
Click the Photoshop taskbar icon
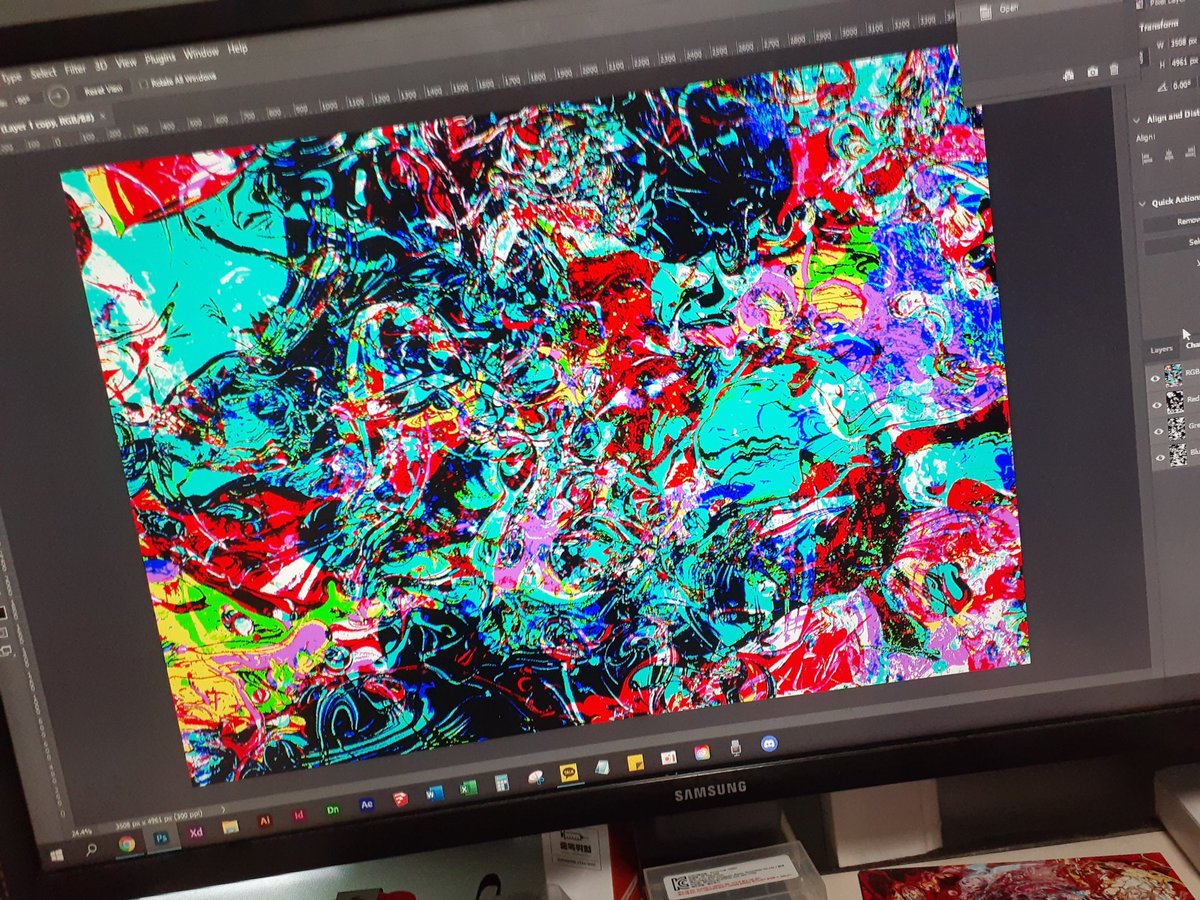[161, 838]
